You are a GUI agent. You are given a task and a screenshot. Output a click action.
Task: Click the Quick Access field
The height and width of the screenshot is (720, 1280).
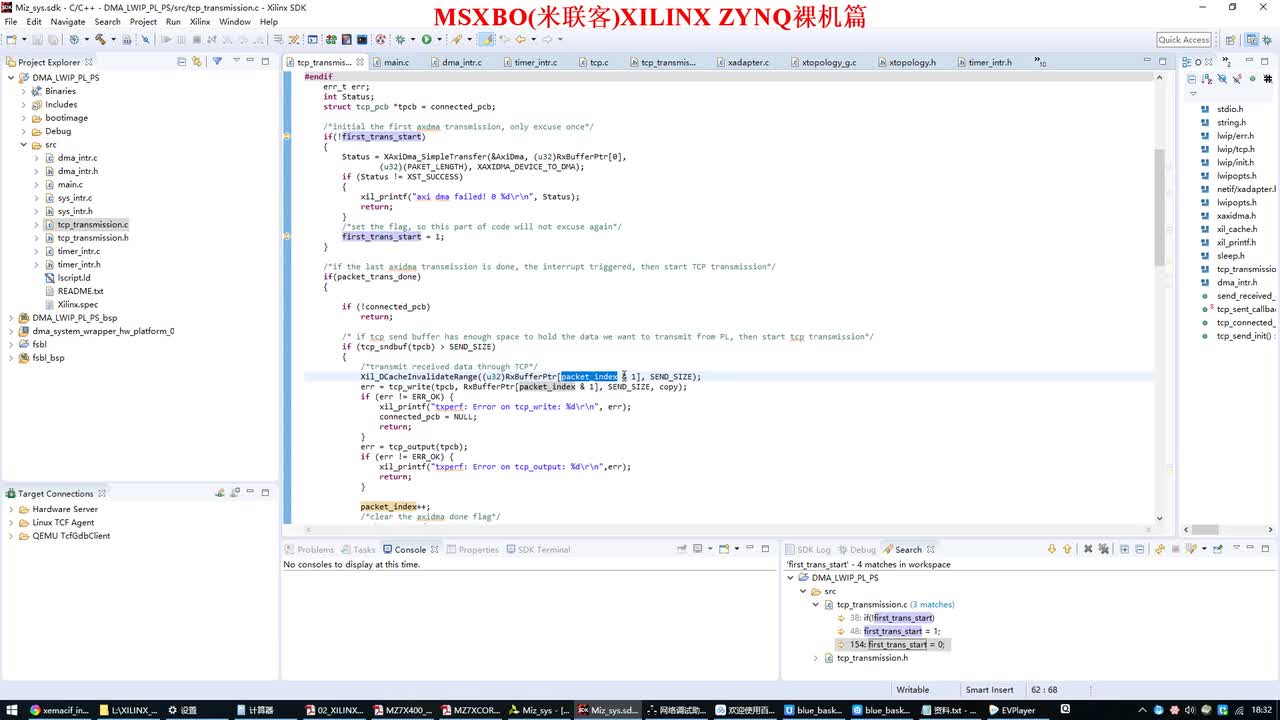[x=1184, y=40]
